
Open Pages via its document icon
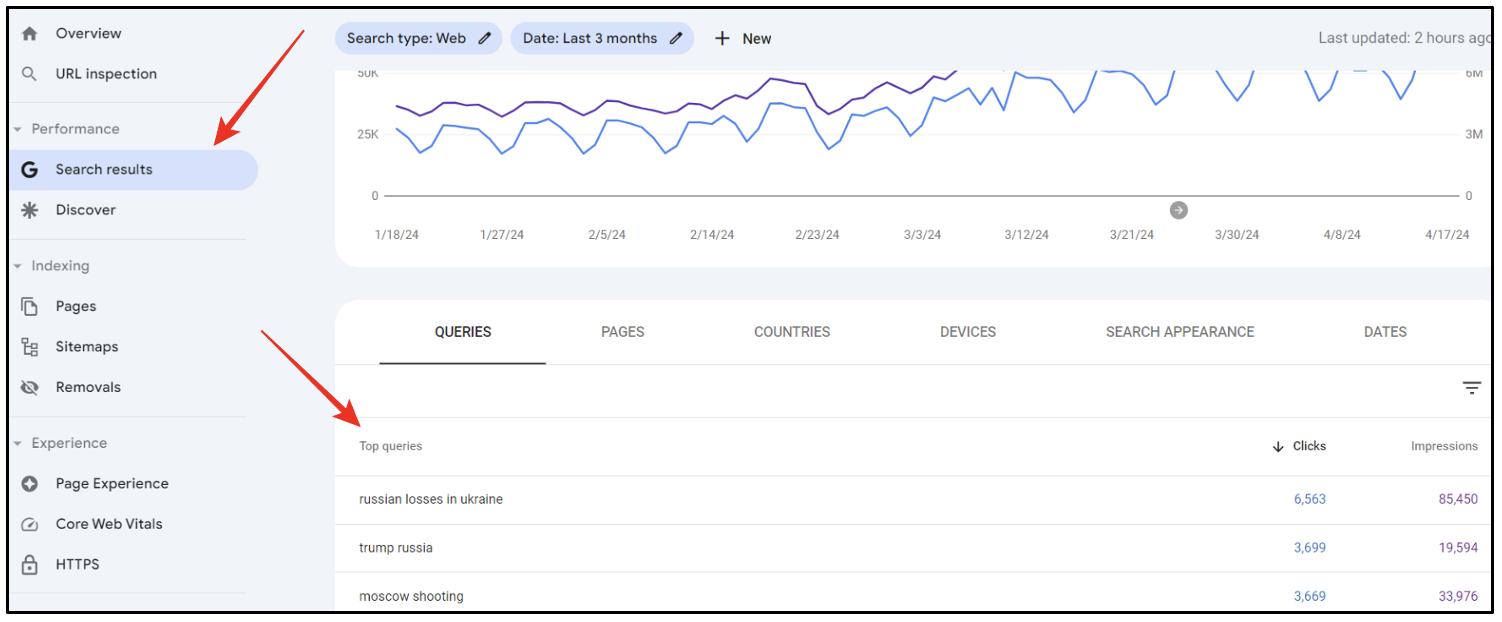pos(29,306)
